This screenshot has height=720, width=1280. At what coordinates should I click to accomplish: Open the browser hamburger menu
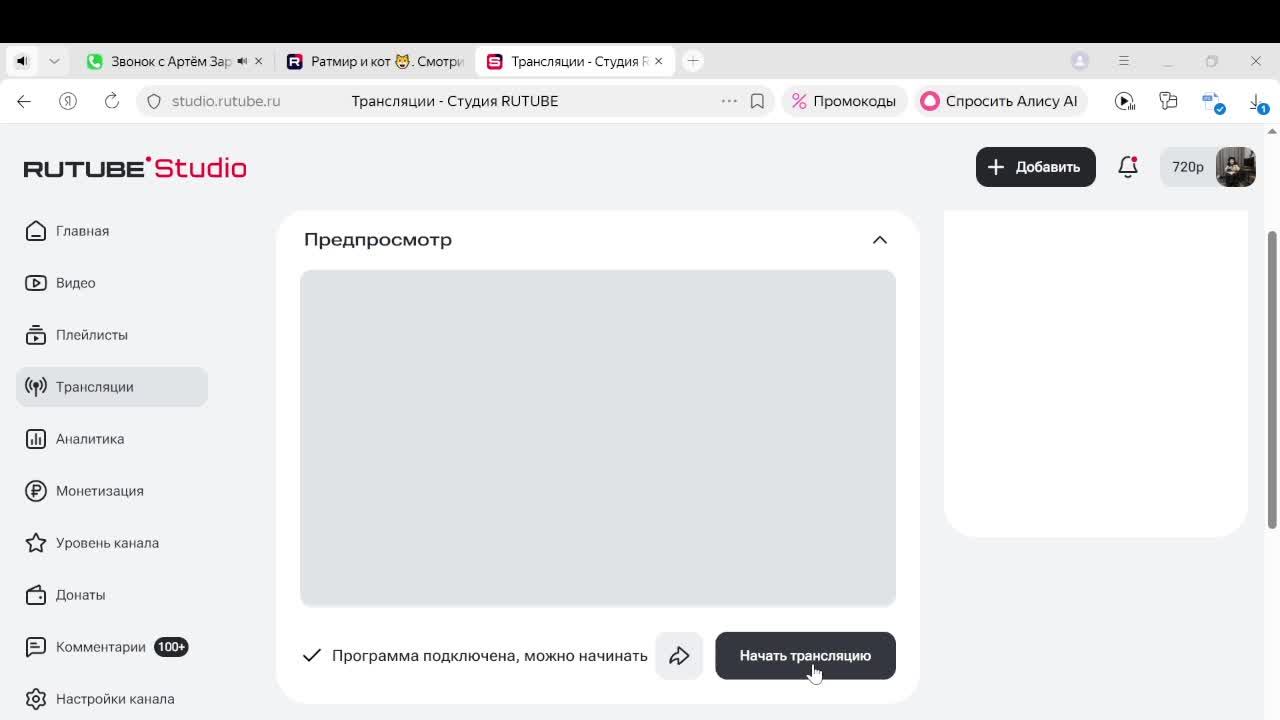point(1124,61)
